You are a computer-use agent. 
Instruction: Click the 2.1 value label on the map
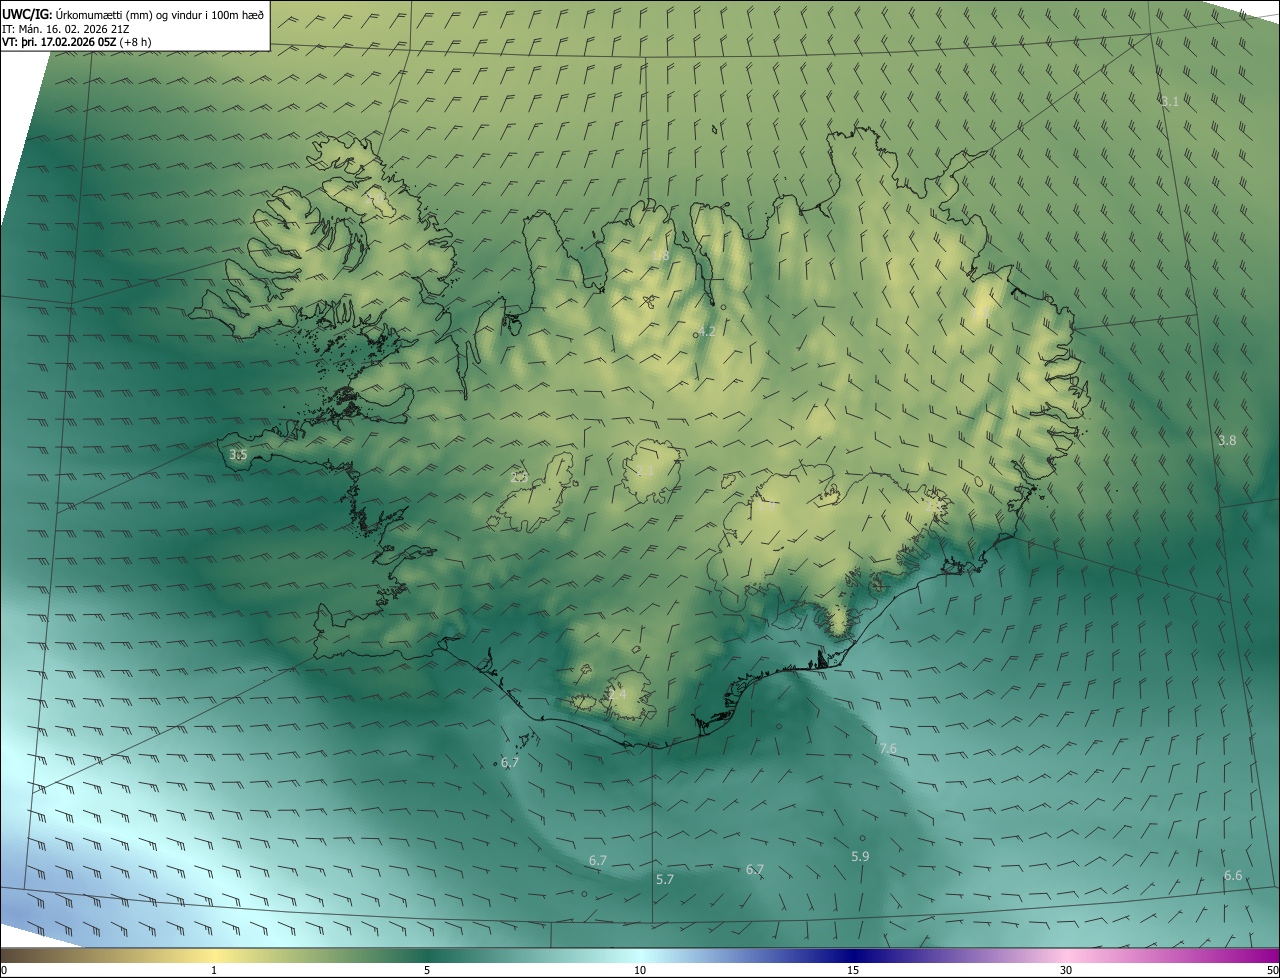(645, 471)
